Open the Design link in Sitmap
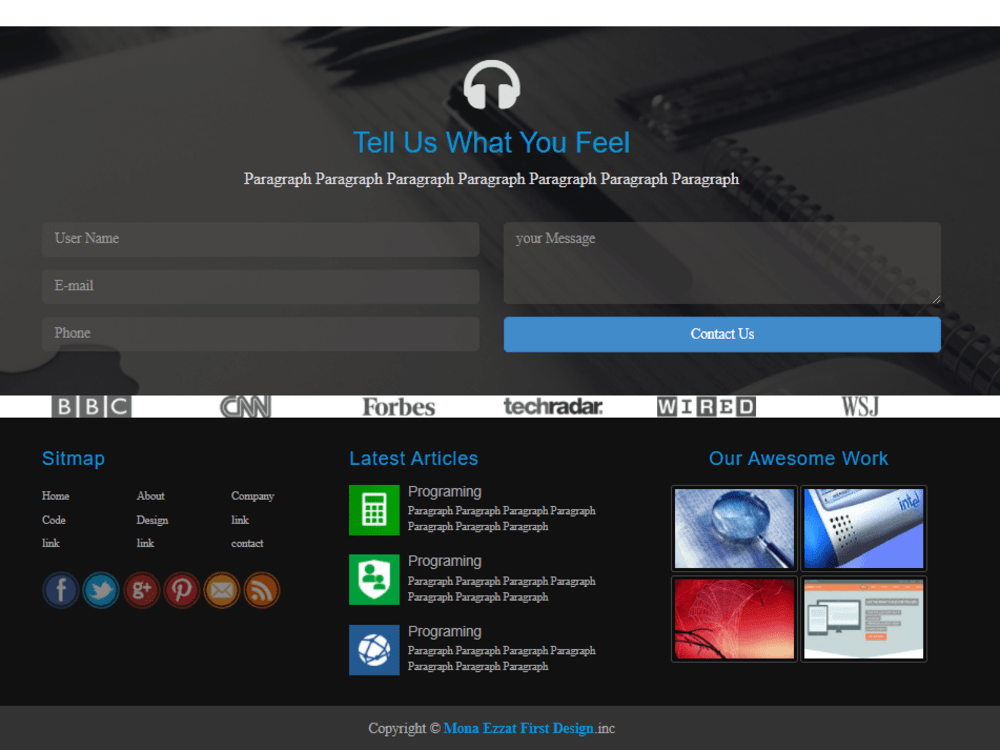 [x=152, y=520]
